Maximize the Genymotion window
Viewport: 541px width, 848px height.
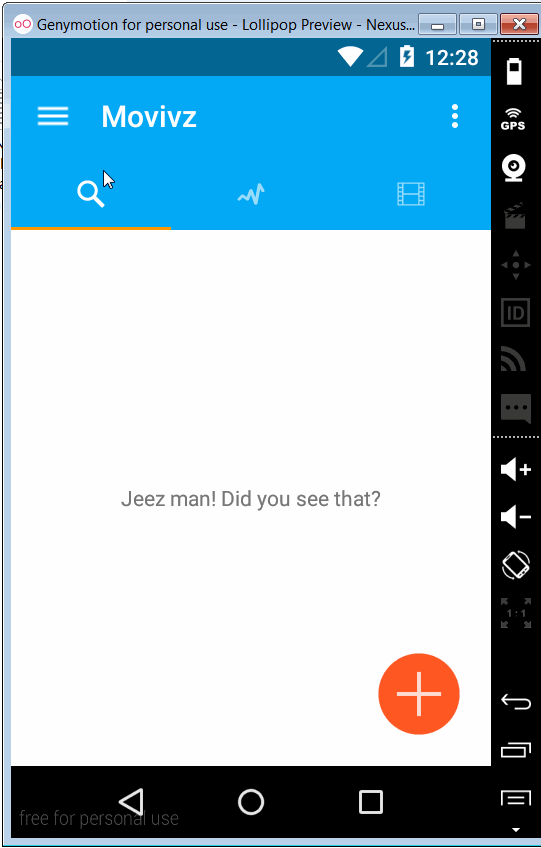(x=478, y=24)
